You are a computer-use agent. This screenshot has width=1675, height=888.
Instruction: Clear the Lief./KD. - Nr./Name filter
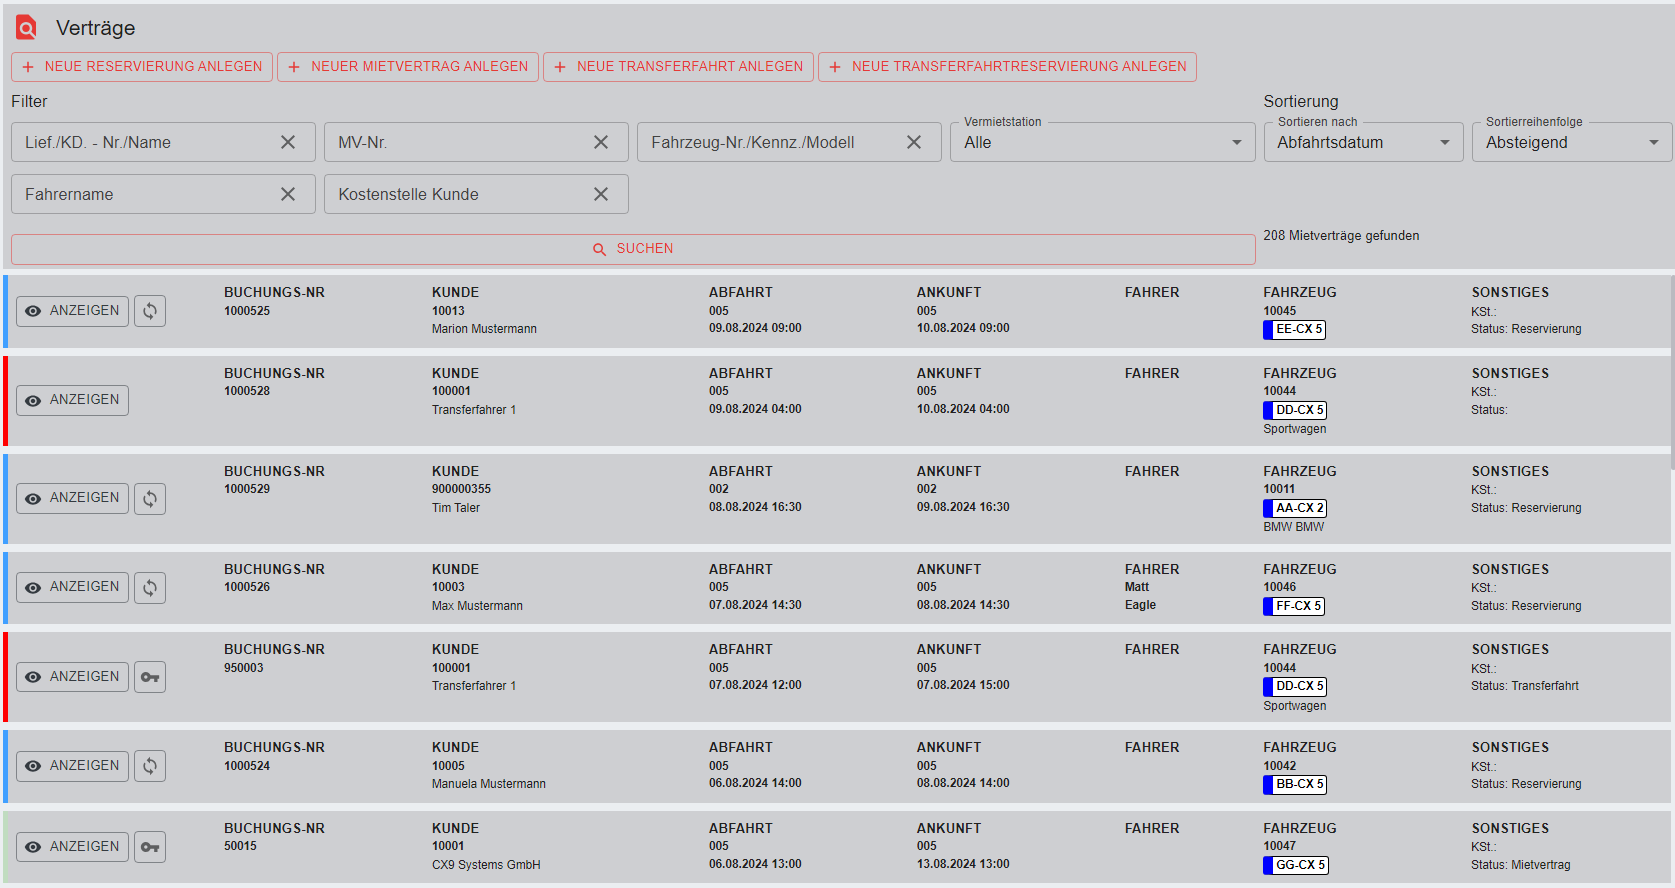coord(288,142)
